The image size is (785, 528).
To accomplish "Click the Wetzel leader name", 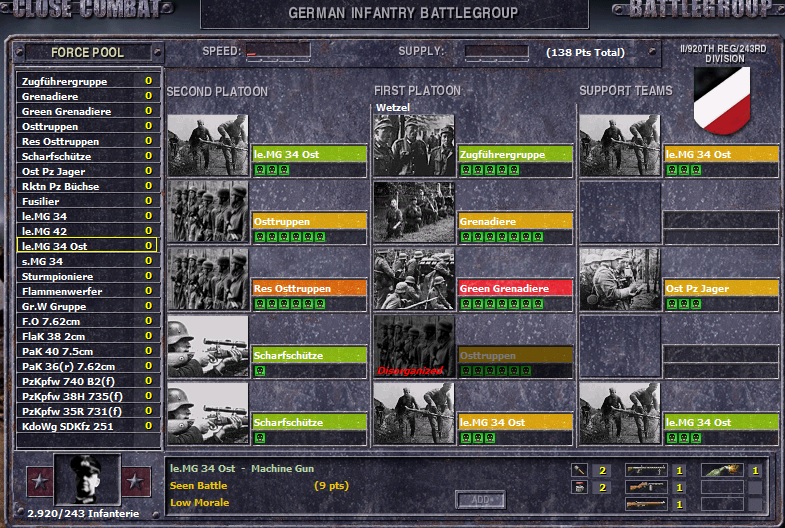I will pos(393,108).
